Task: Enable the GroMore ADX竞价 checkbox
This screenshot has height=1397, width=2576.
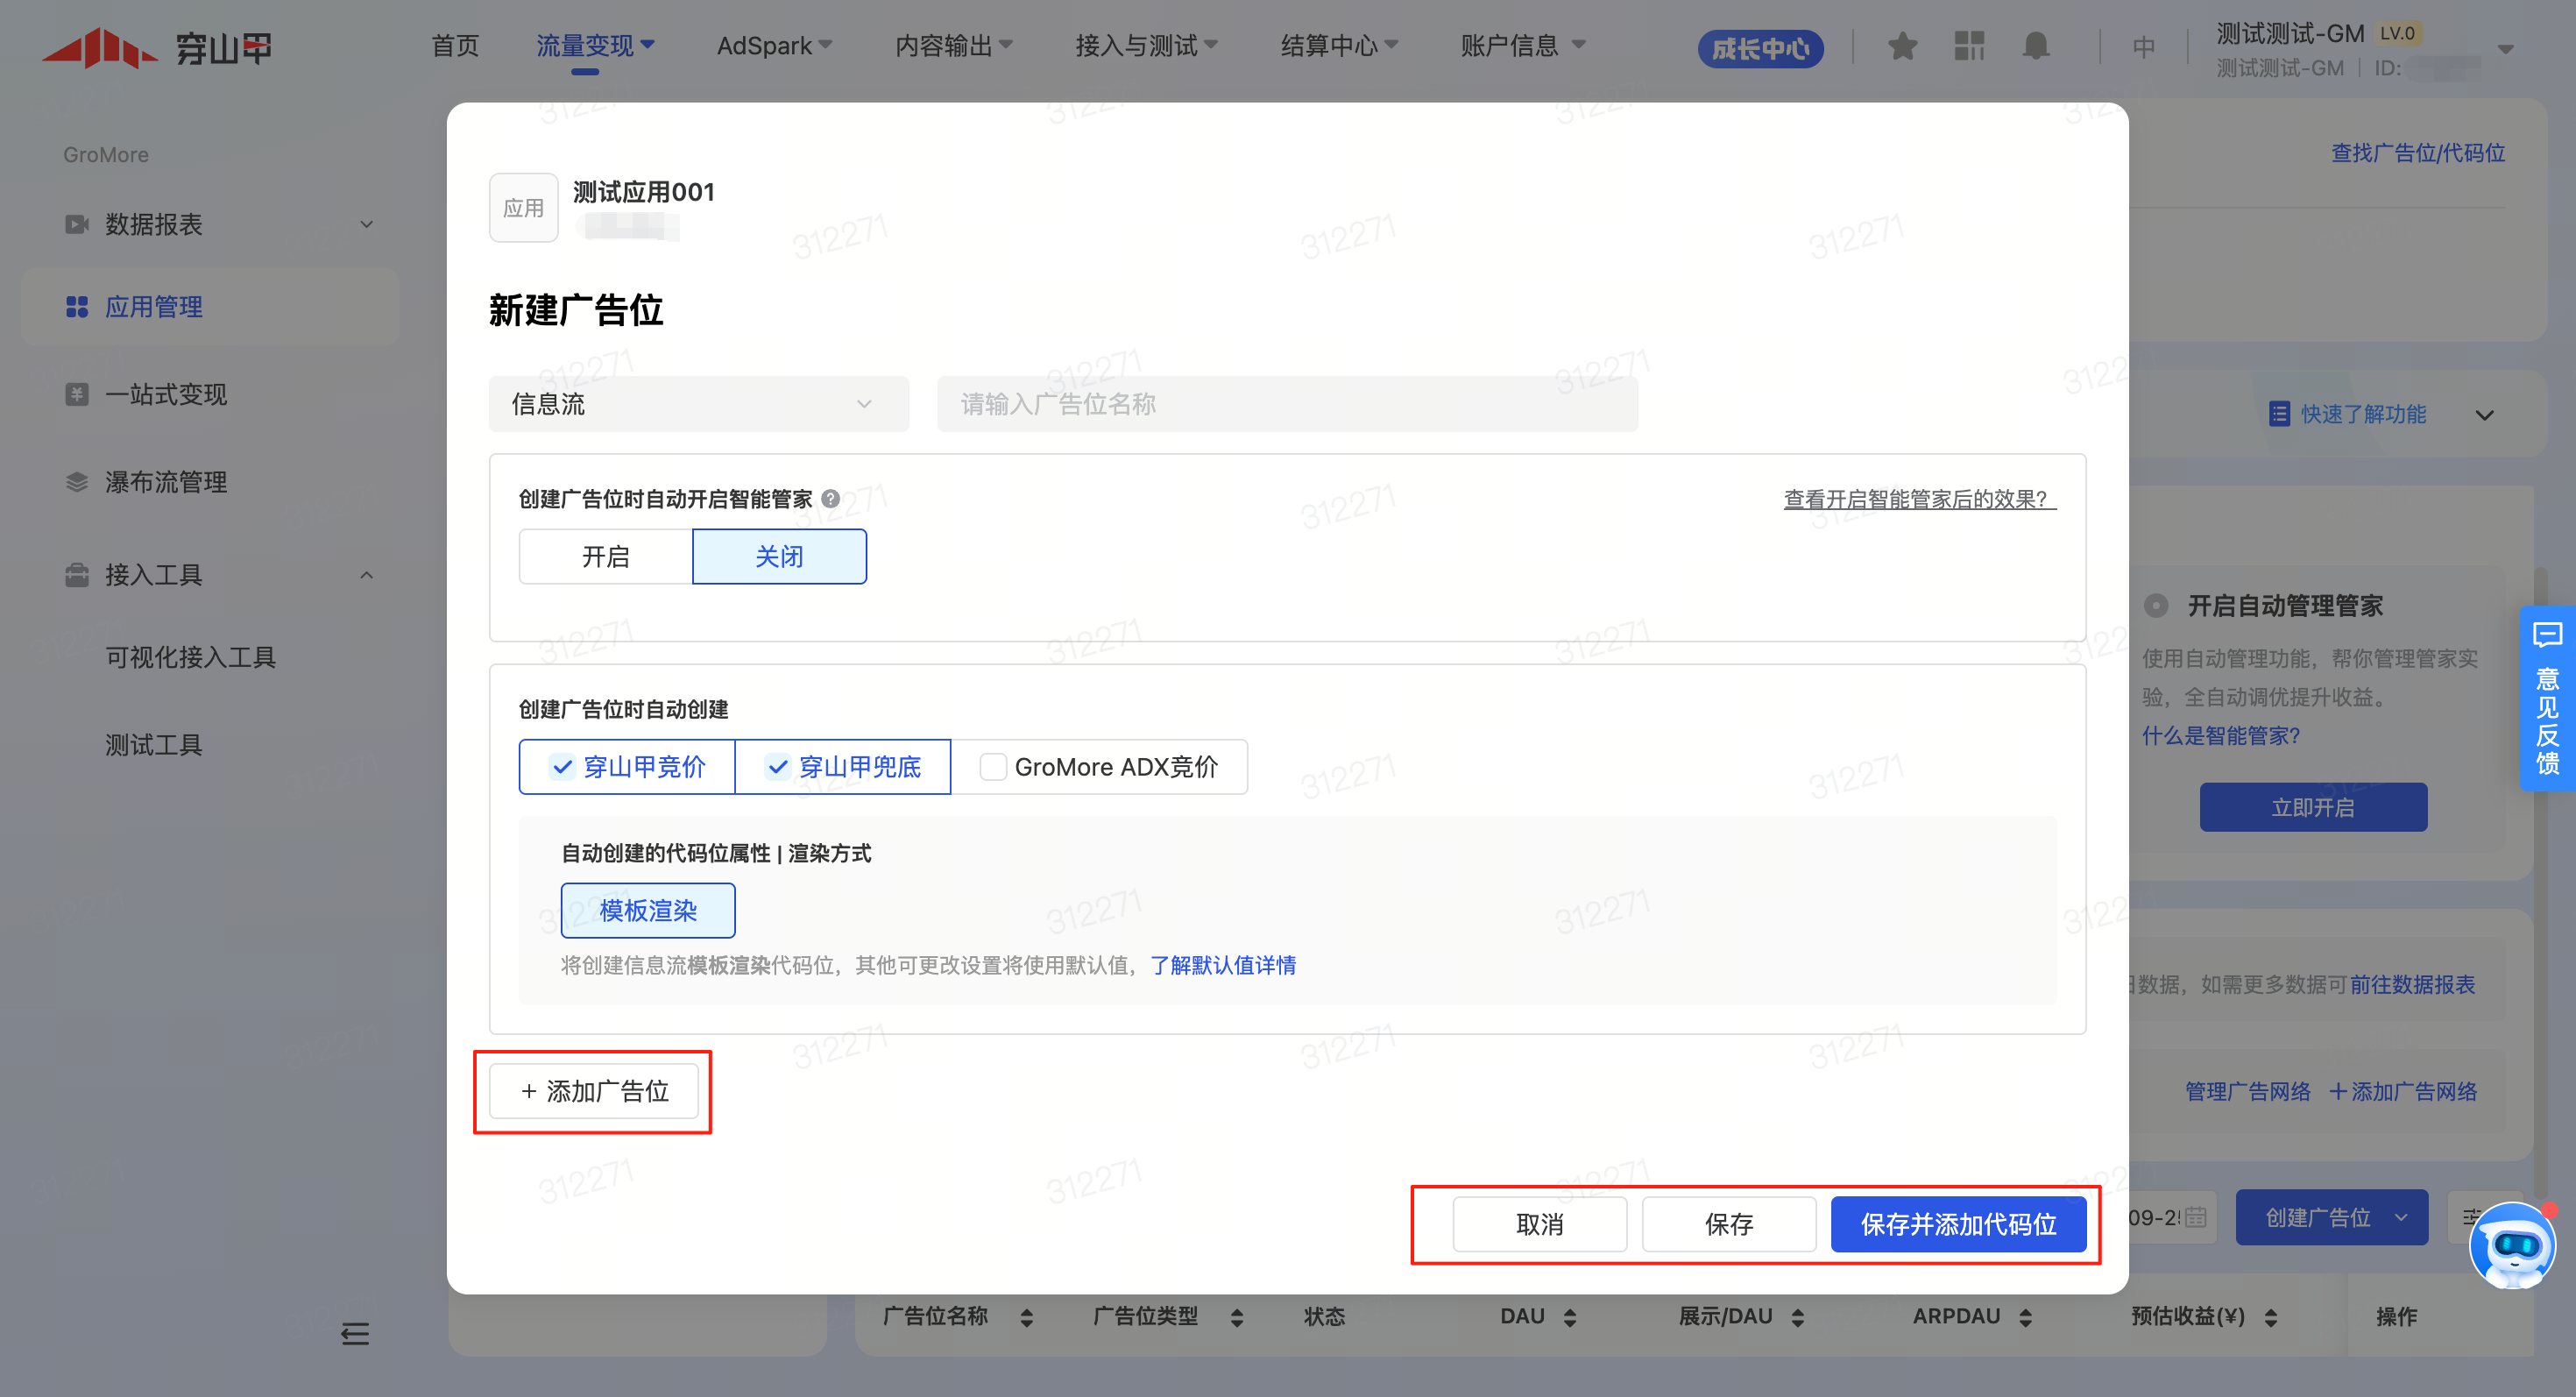Action: pos(993,767)
